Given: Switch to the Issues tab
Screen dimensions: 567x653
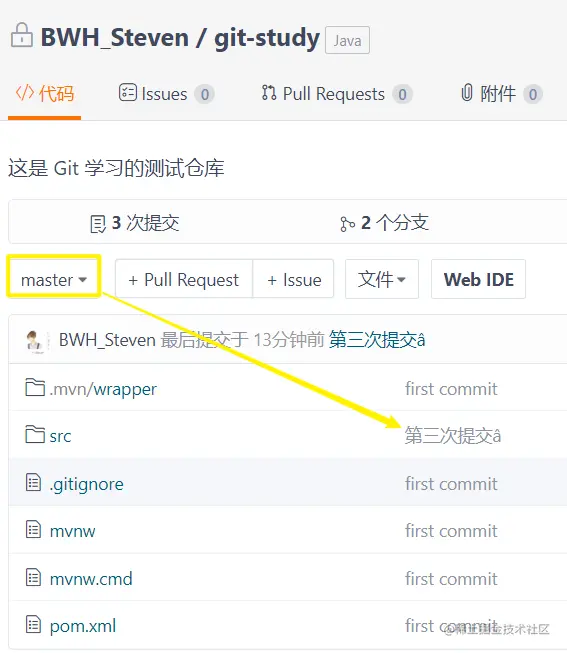Looking at the screenshot, I should tap(167, 94).
